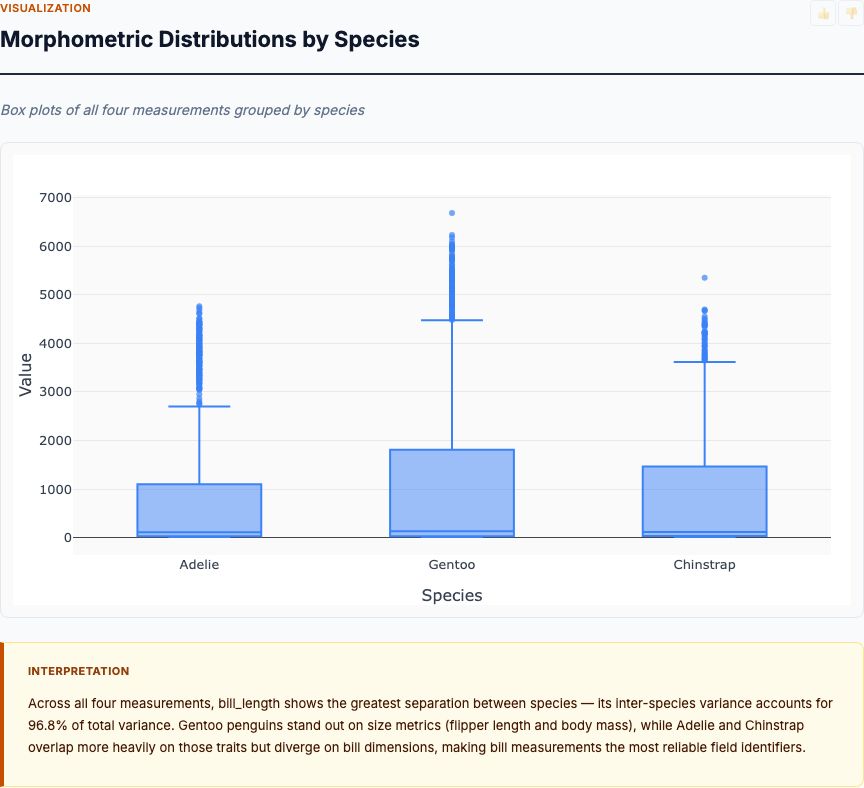Viewport: 864px width, 788px height.
Task: Click the highest Adelie outlier dot
Action: tap(199, 304)
